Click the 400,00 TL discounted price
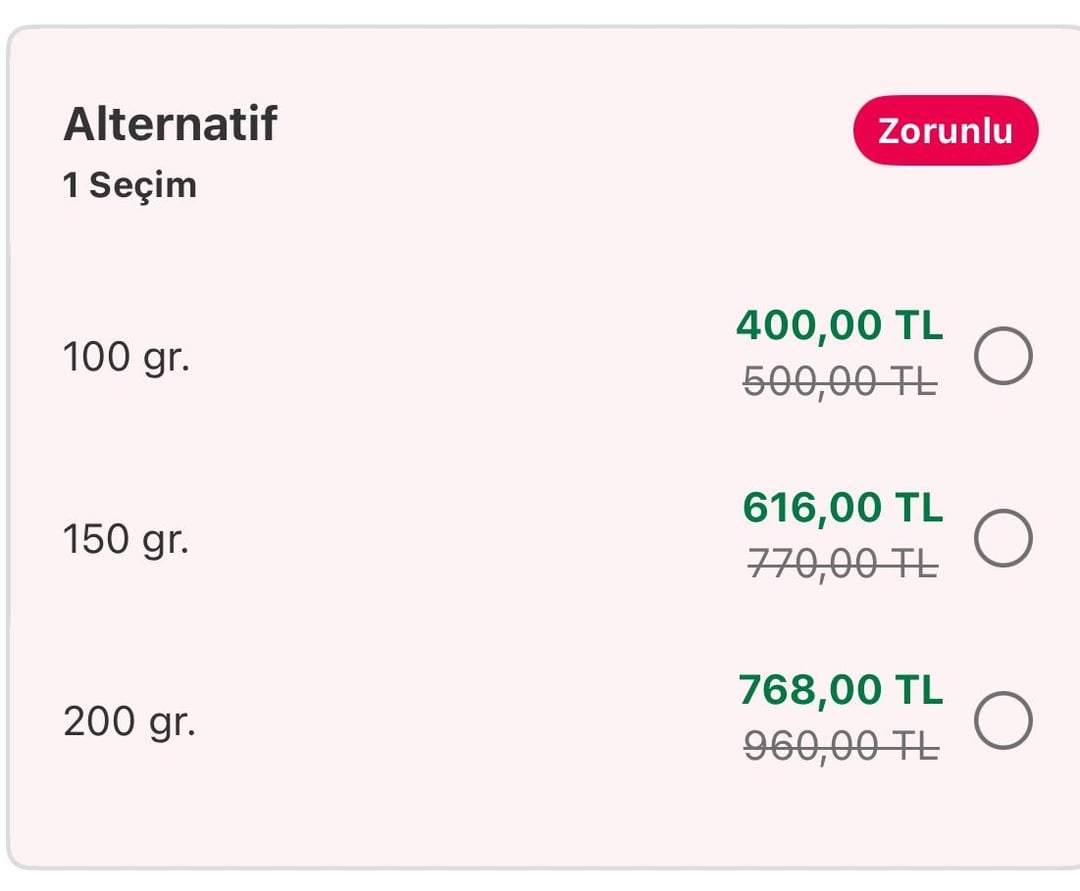Screen dimensions: 1080x891 tap(840, 325)
